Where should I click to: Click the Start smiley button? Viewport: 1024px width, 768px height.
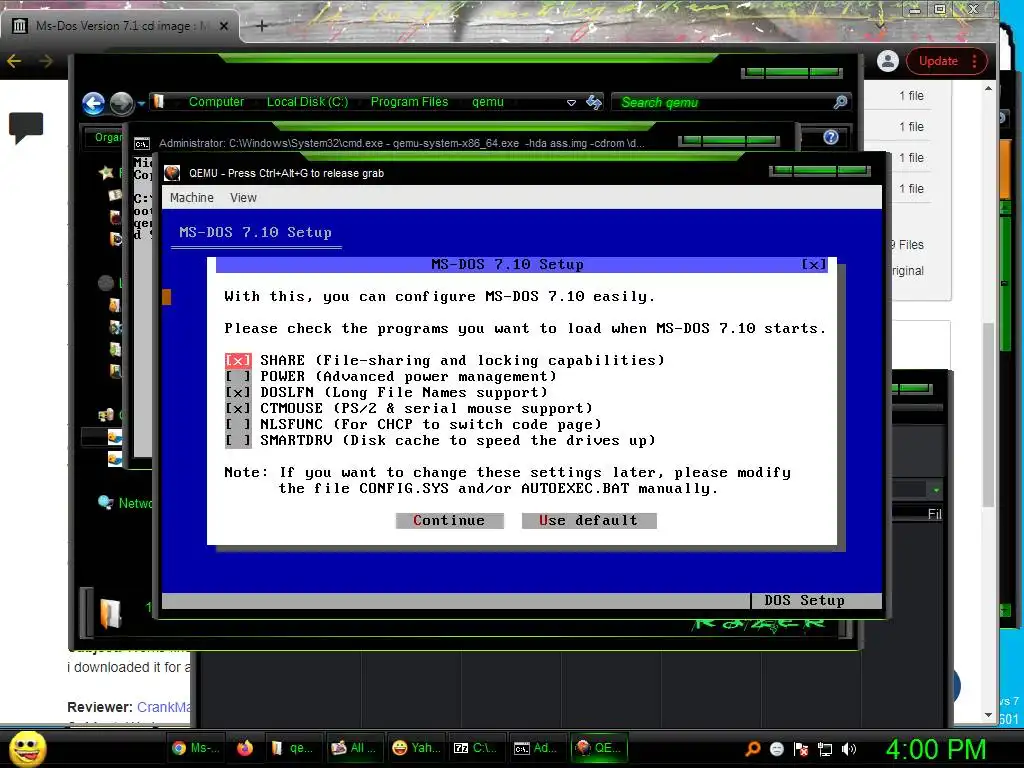click(x=27, y=748)
